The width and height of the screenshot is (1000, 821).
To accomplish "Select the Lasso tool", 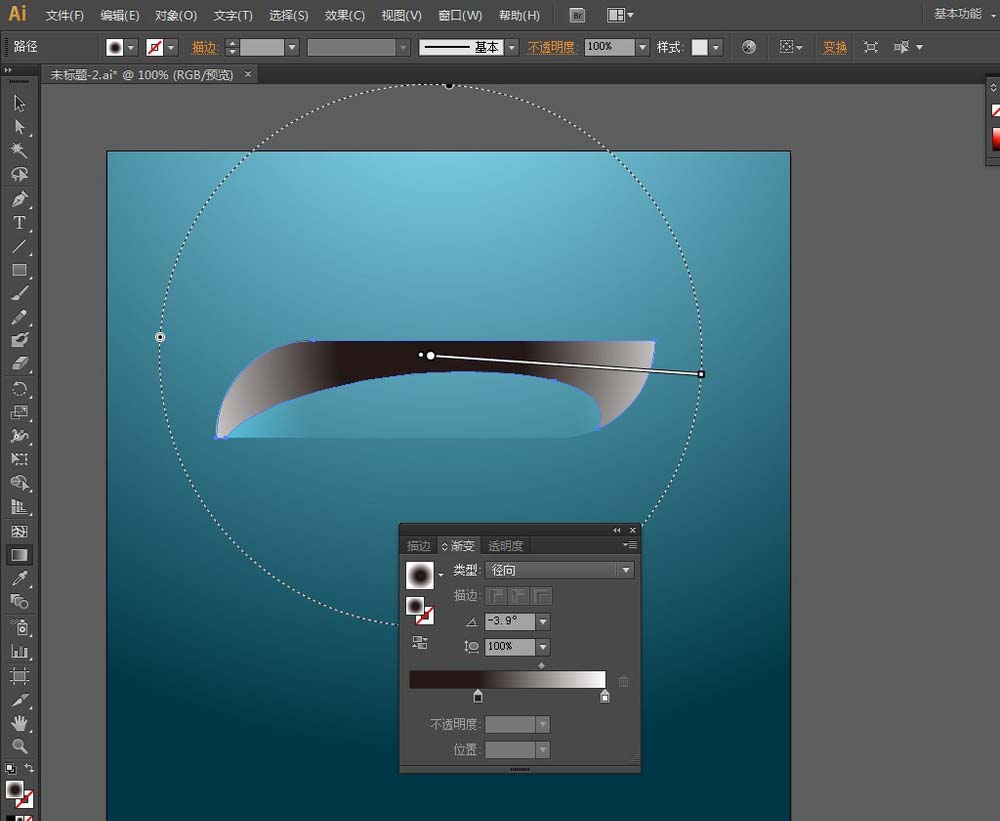I will tap(19, 174).
